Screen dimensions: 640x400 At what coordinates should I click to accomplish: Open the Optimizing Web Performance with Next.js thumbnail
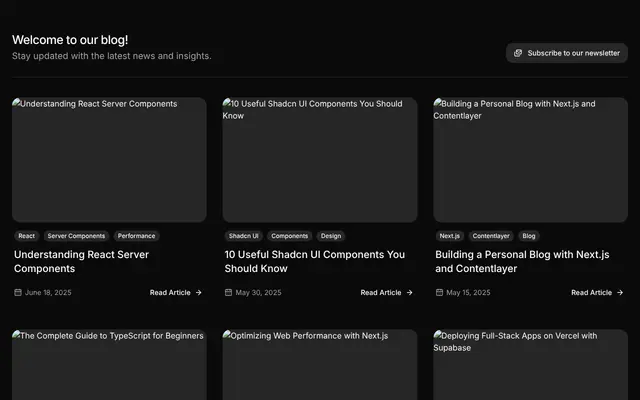point(320,365)
